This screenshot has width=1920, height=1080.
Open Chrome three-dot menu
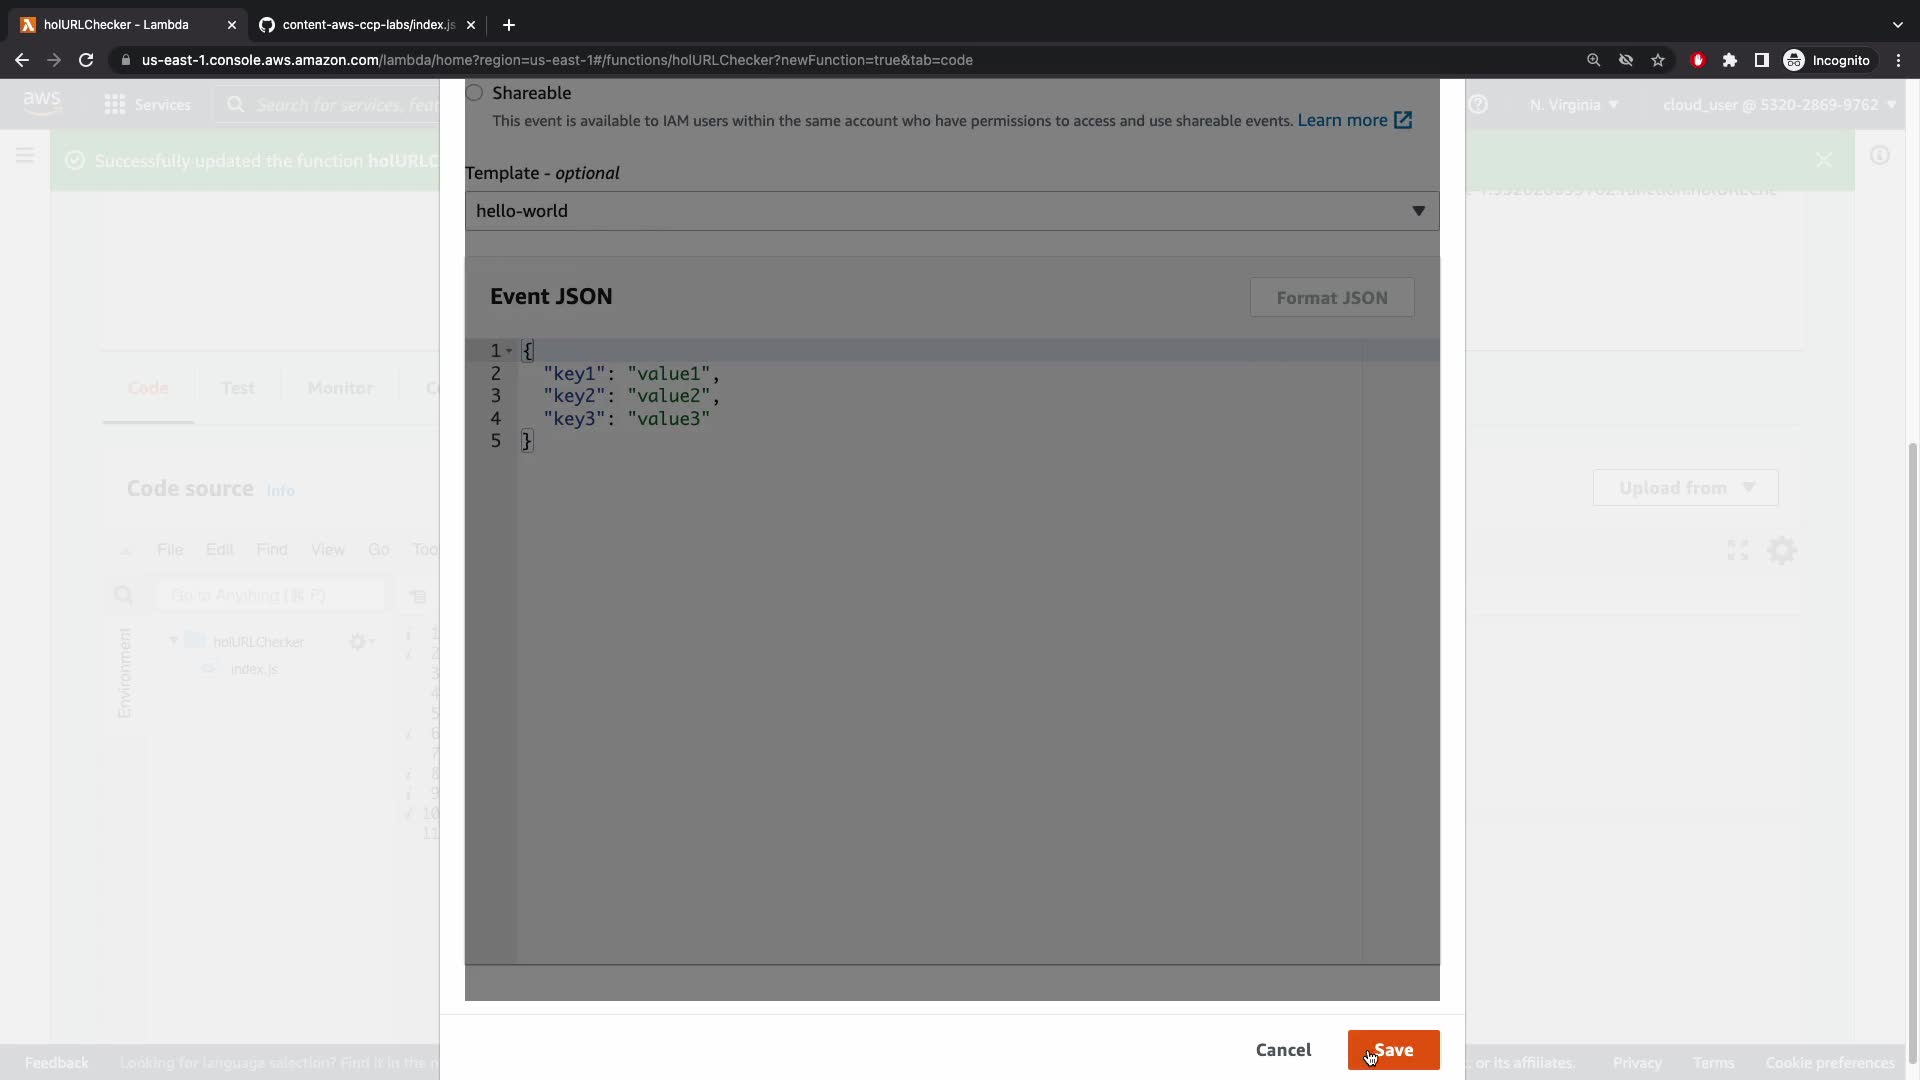click(x=1898, y=60)
